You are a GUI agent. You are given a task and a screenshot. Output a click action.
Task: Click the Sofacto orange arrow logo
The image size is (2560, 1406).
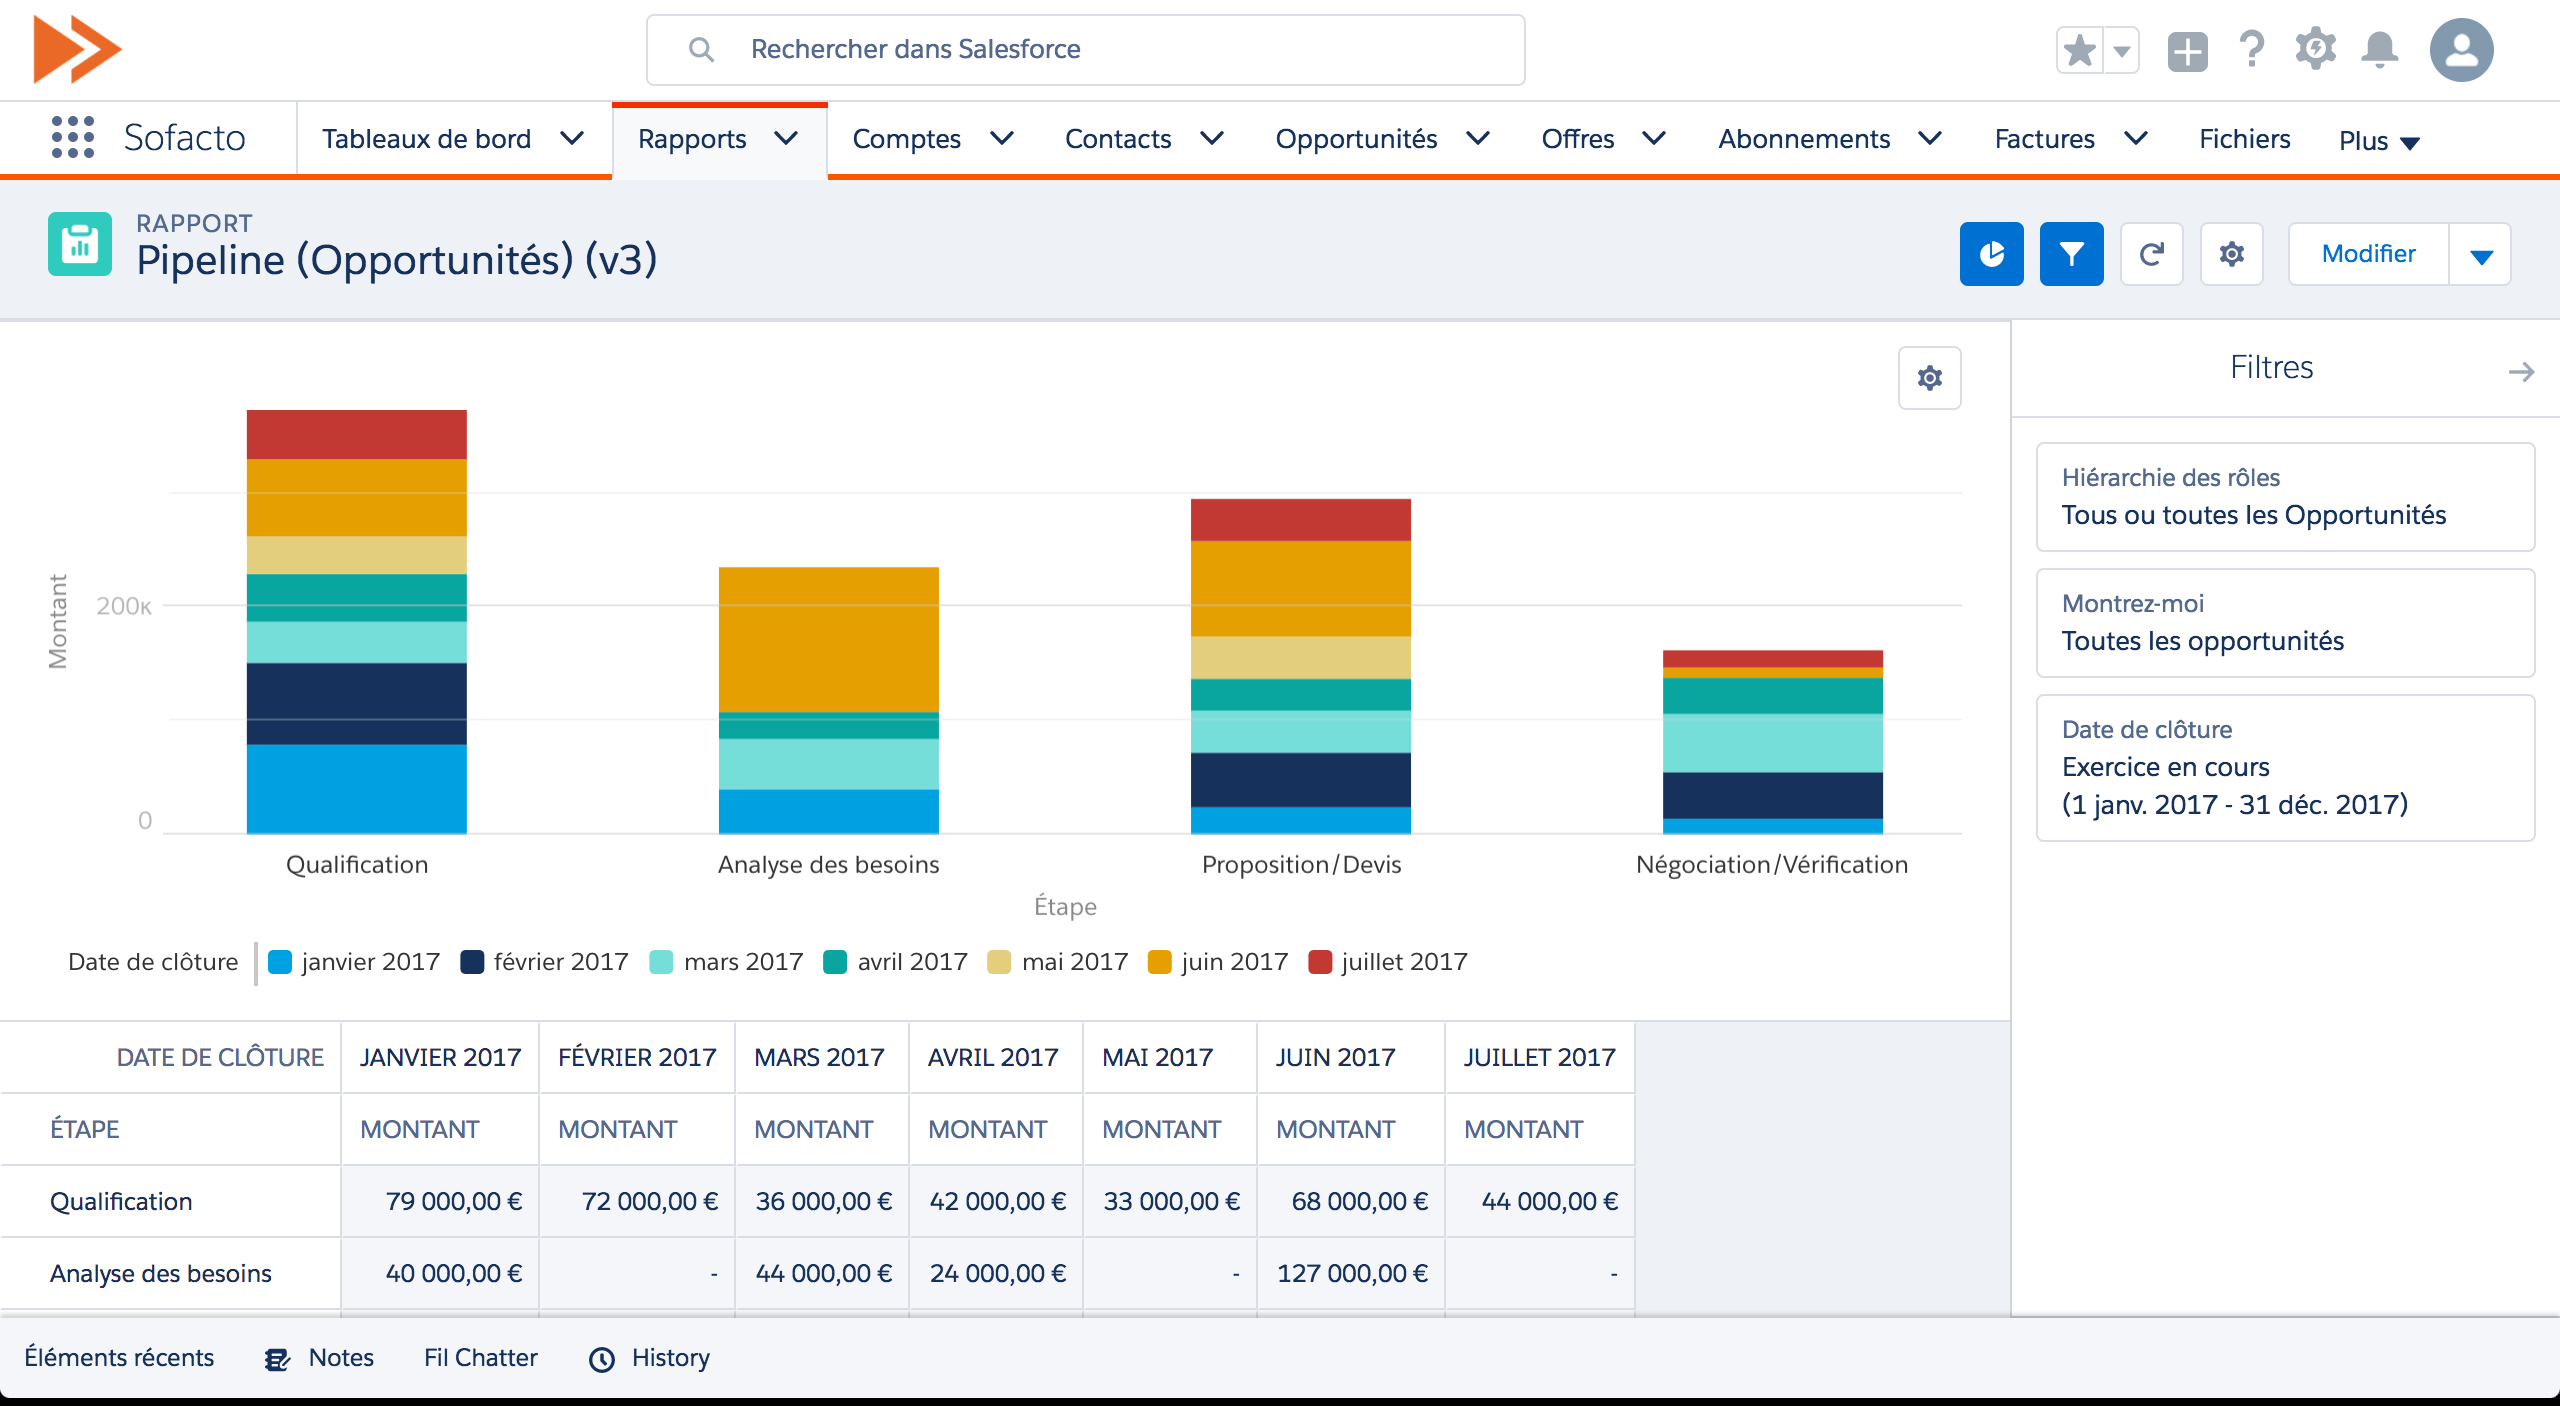click(77, 48)
